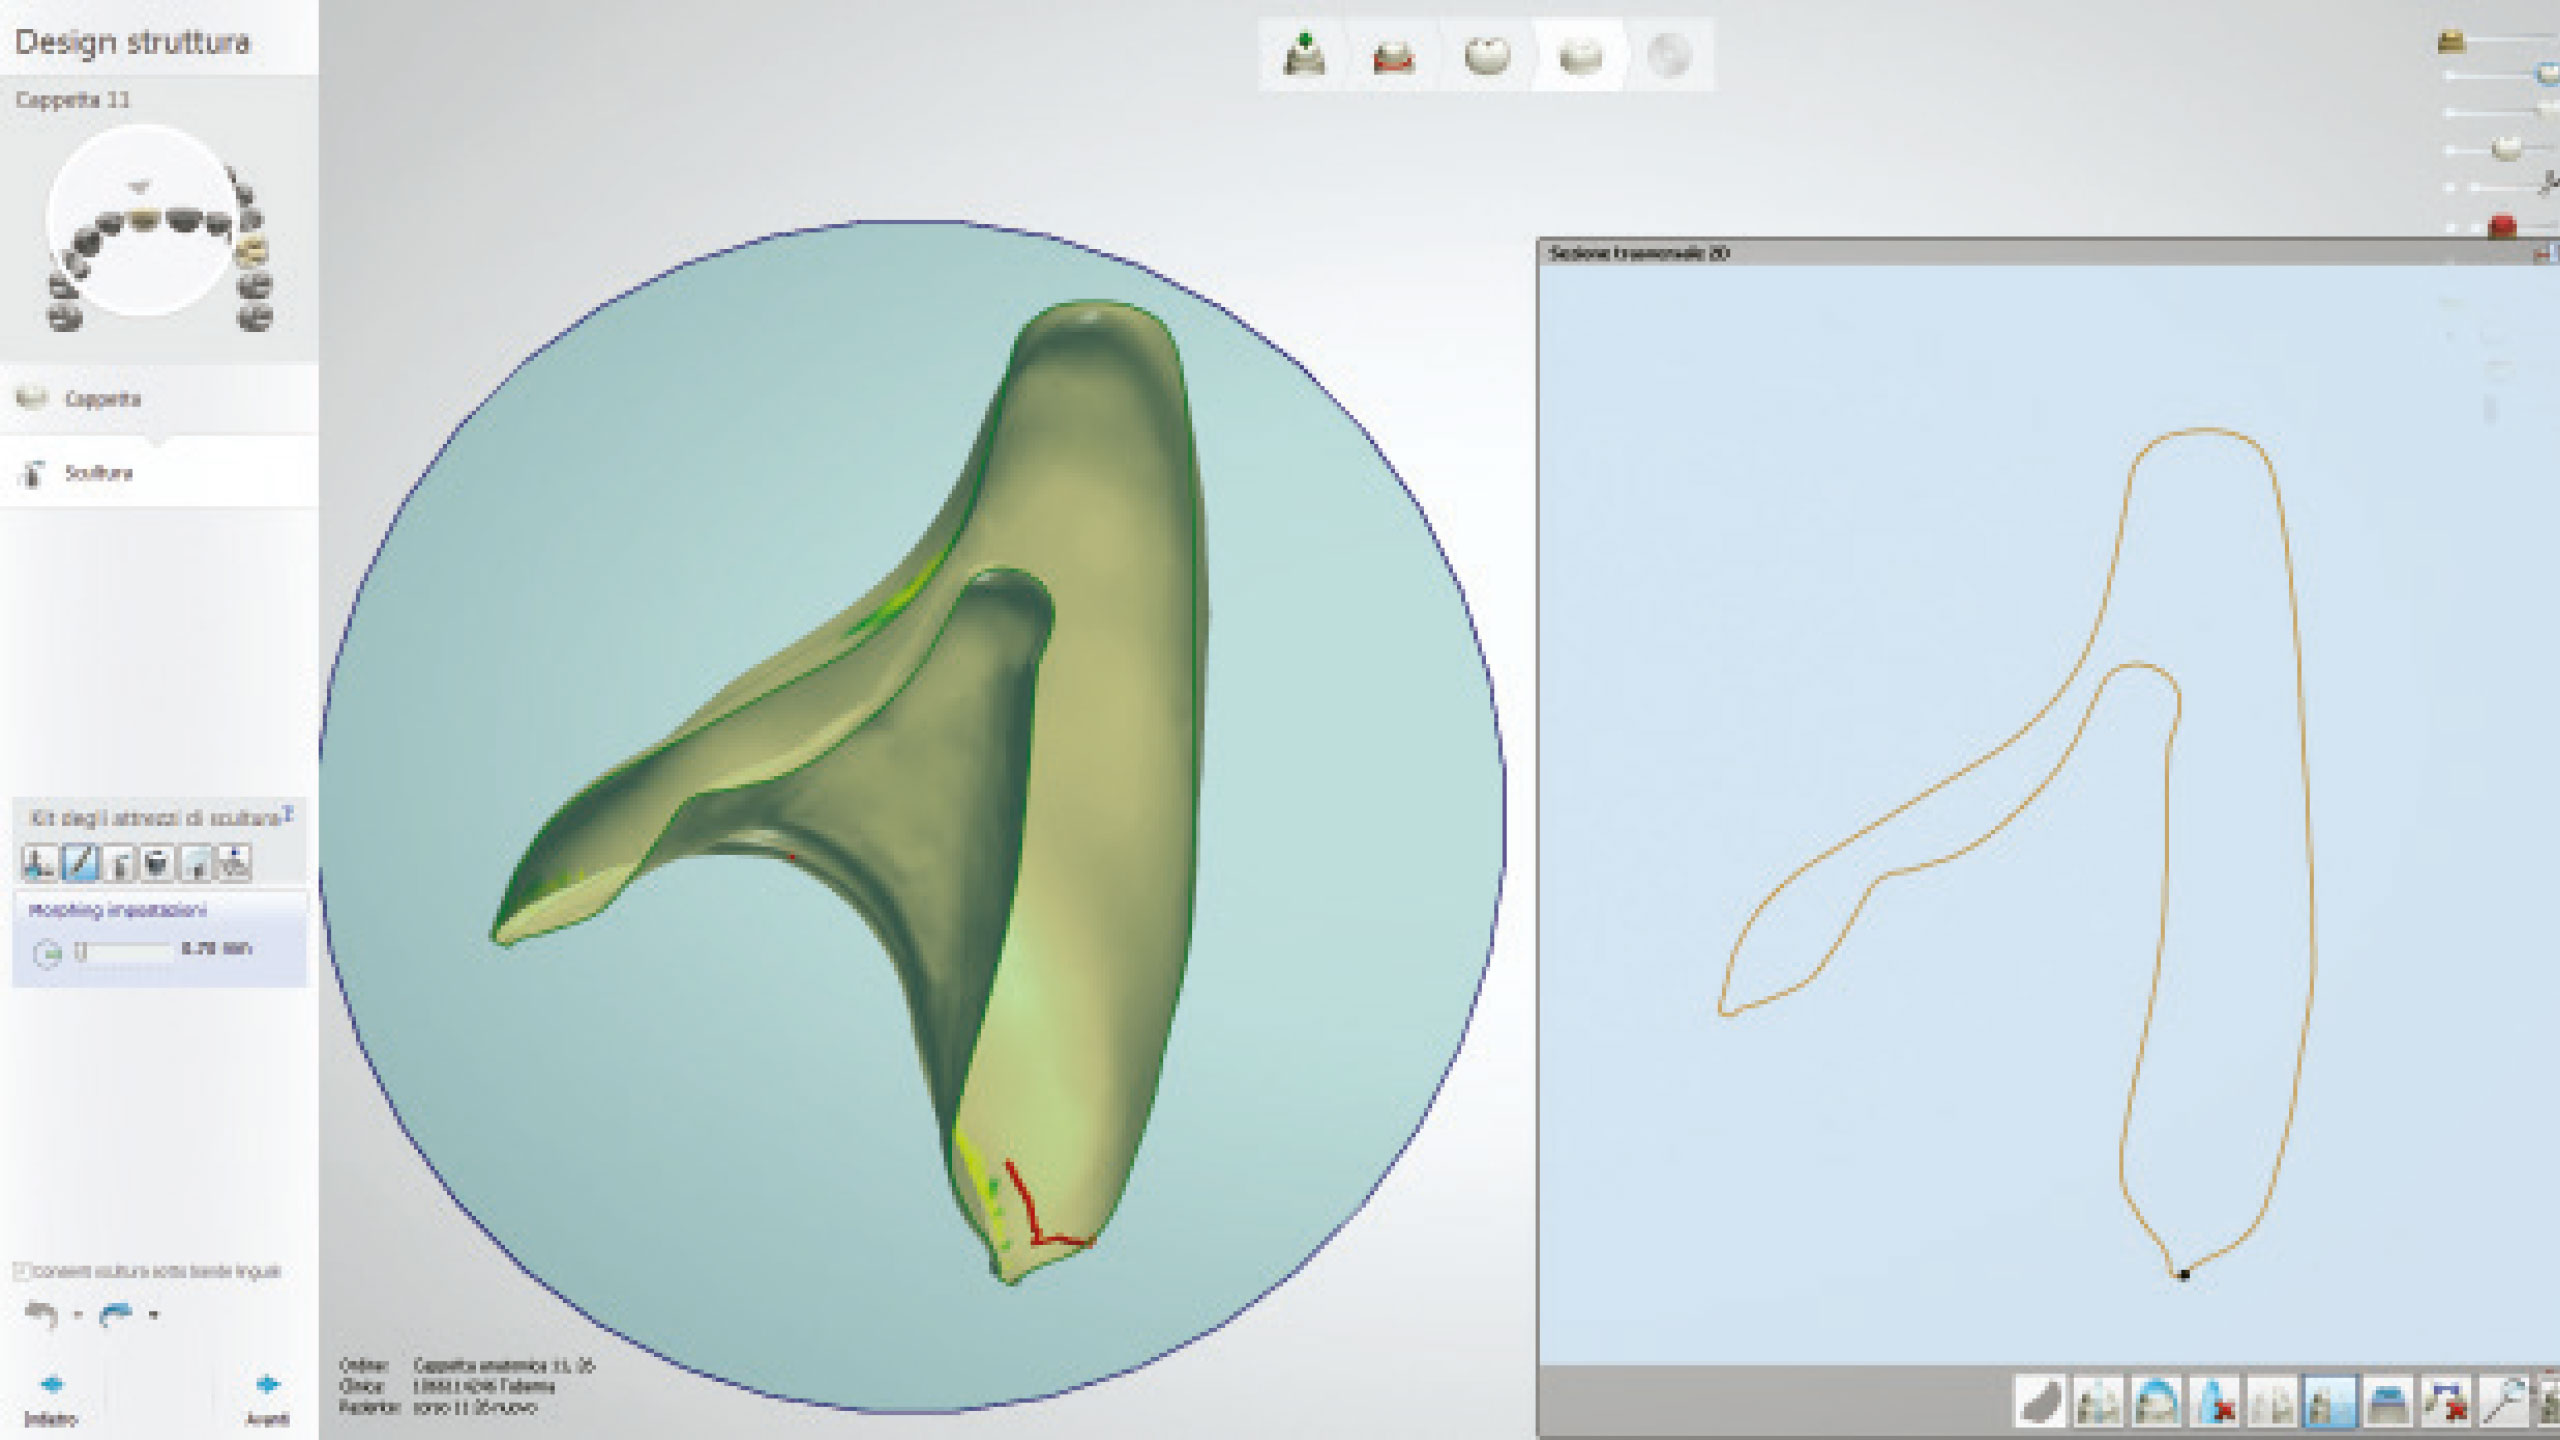Screen dimensions: 2560x1440
Task: Toggle the highlighted section view mode button
Action: [x=2329, y=1402]
